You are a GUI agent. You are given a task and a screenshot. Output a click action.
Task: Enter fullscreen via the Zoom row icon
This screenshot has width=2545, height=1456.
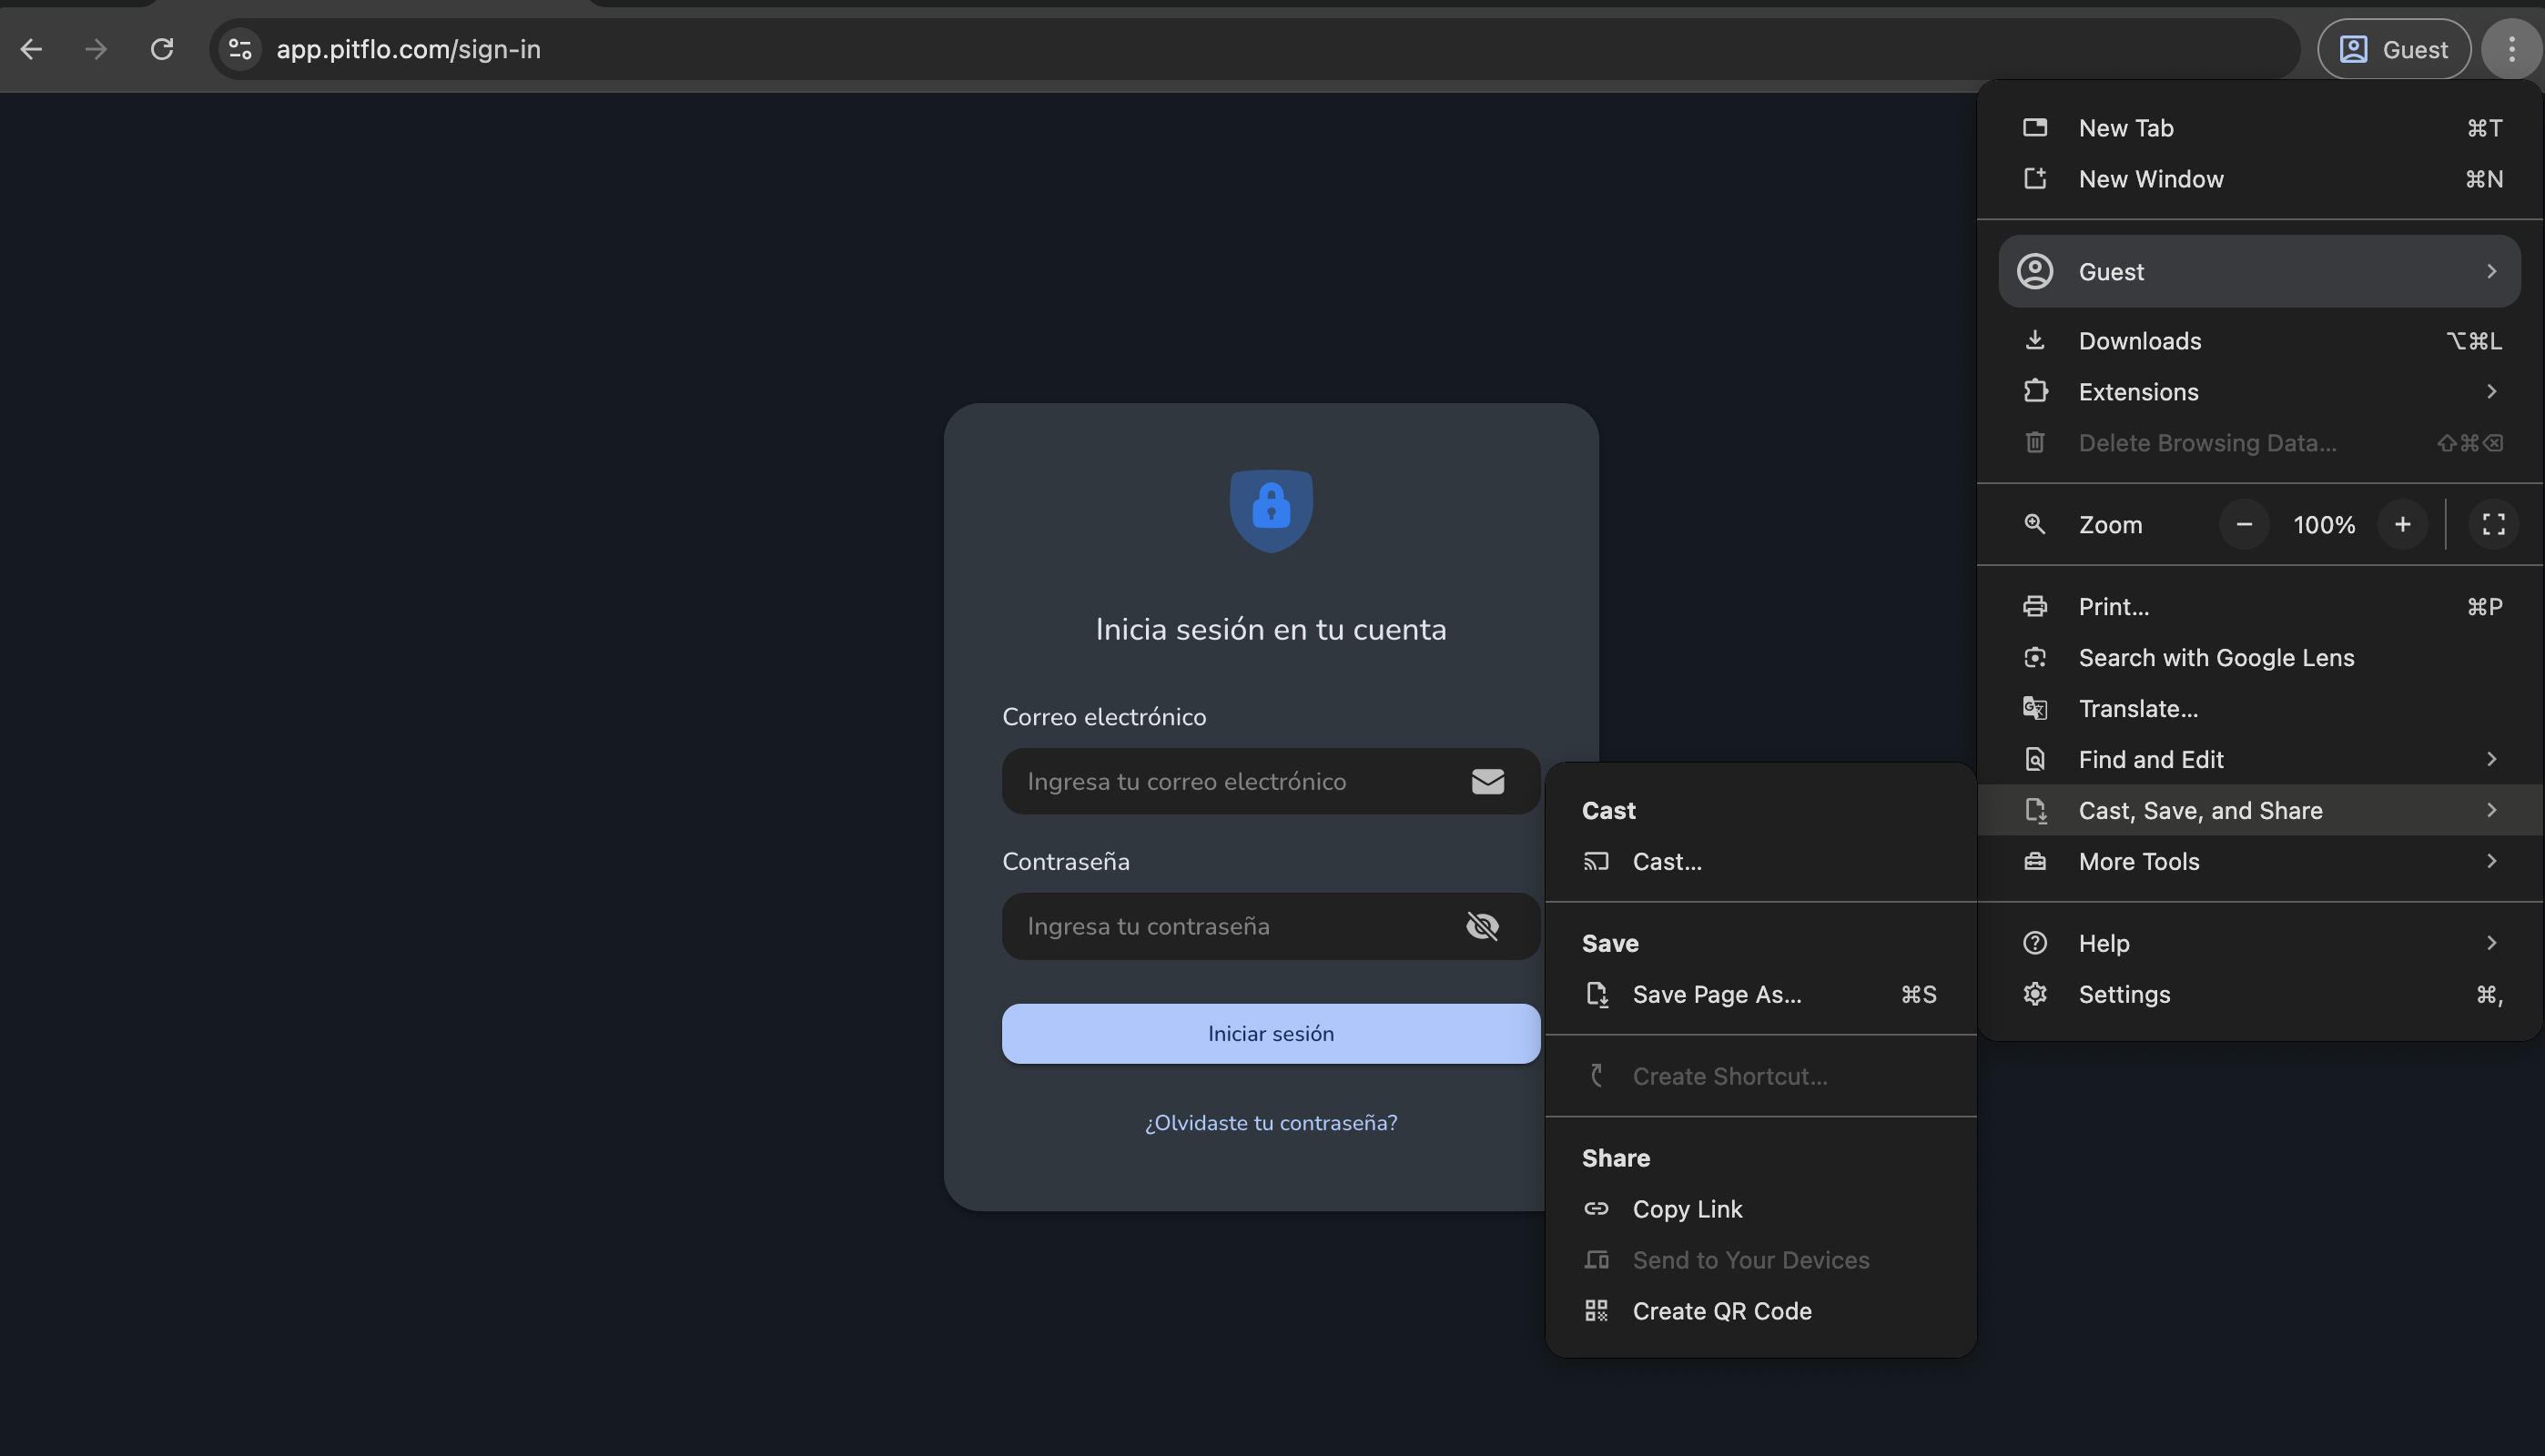(2493, 524)
